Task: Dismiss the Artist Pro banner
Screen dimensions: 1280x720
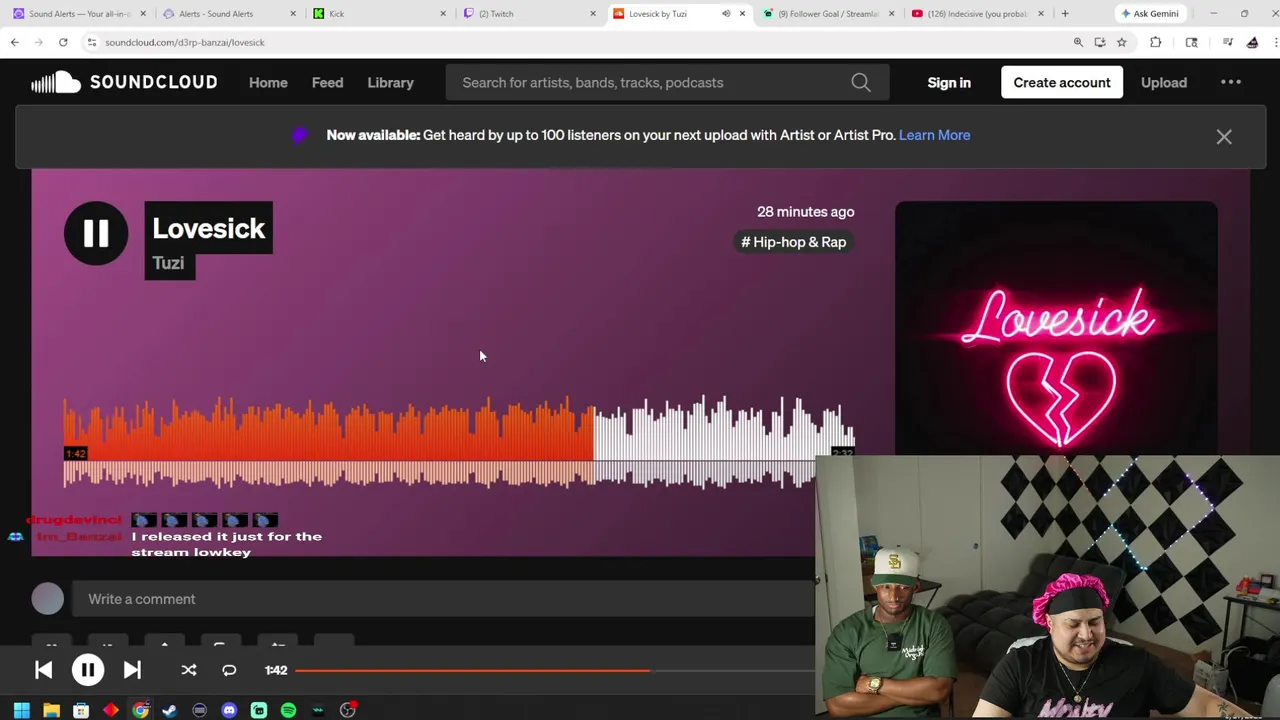Action: 1224,137
